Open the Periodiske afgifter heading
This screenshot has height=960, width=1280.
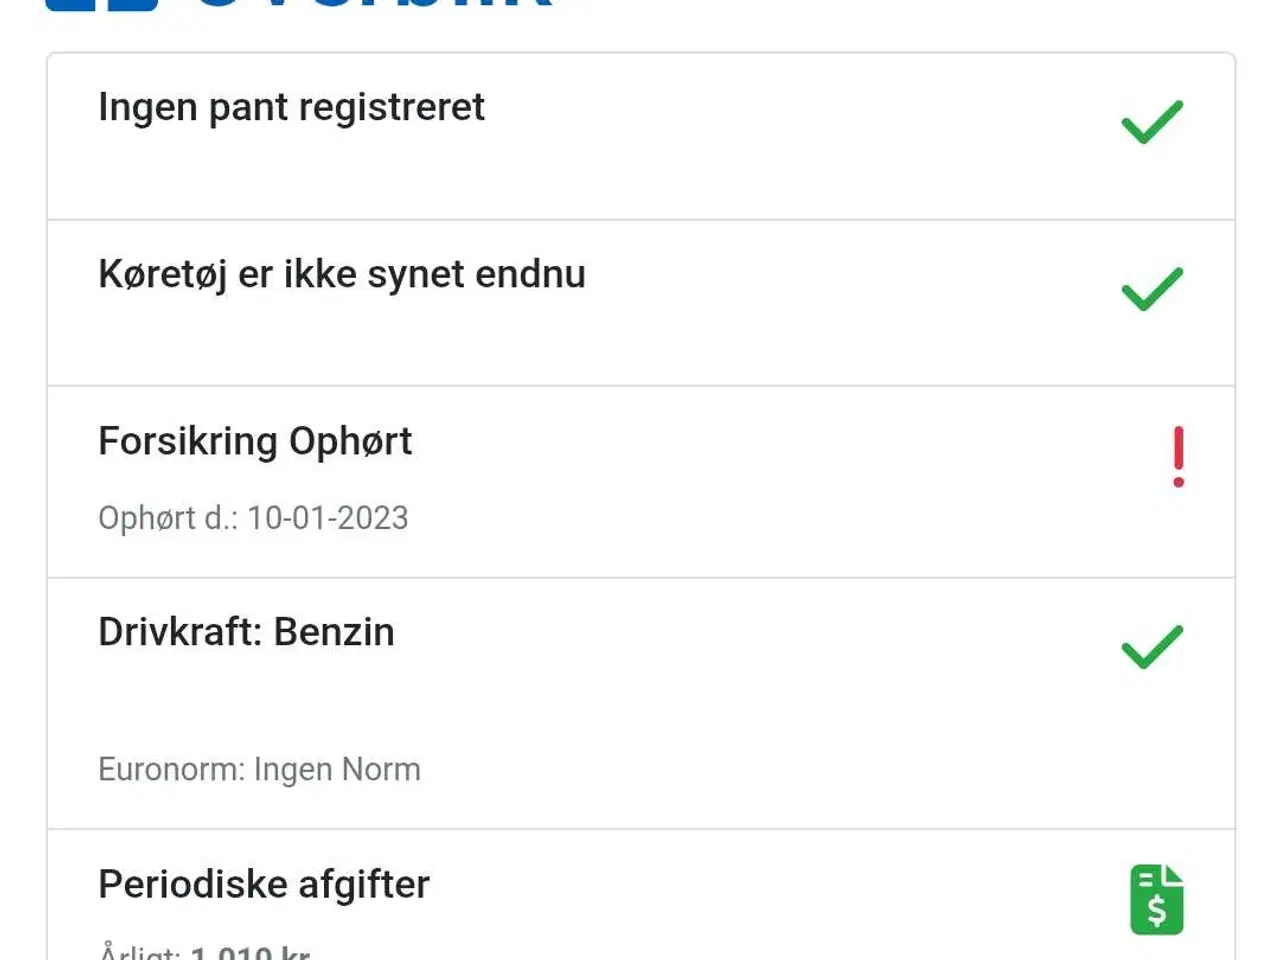pos(264,884)
